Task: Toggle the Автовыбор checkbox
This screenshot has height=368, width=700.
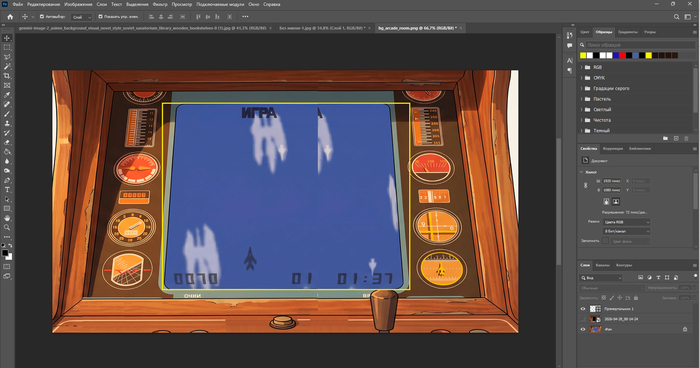Action: click(42, 17)
